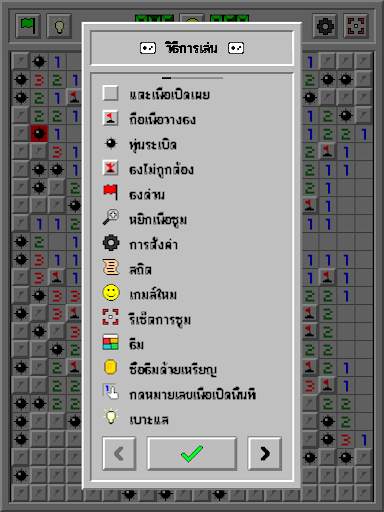Click the 'ธีม' label

click(136, 344)
